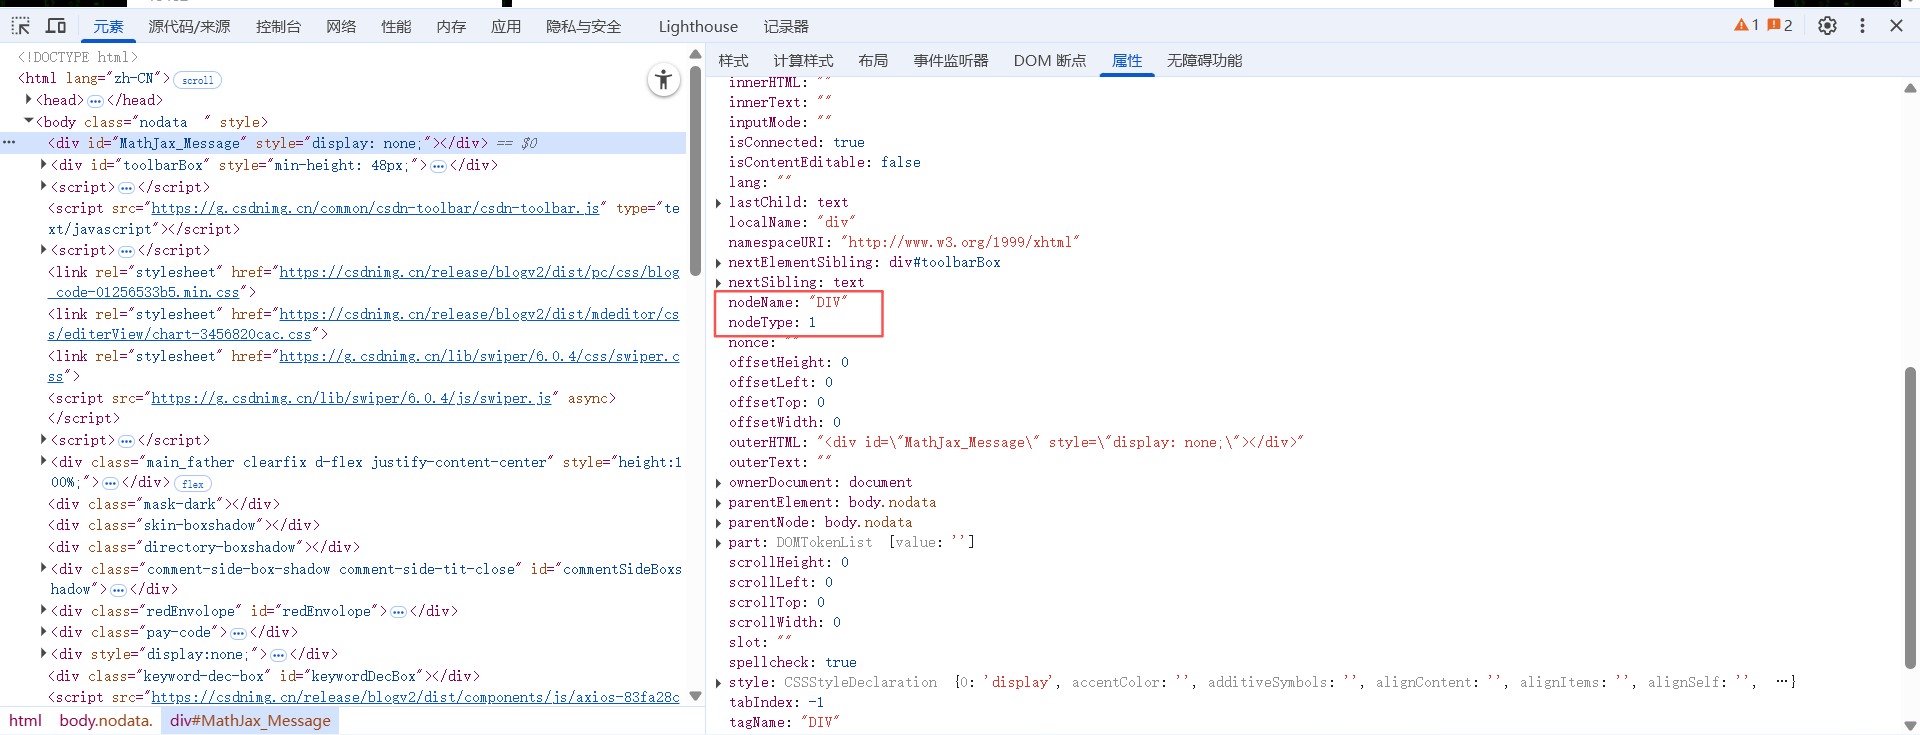
Task: Expand the part DOMTokenList property
Action: (719, 543)
